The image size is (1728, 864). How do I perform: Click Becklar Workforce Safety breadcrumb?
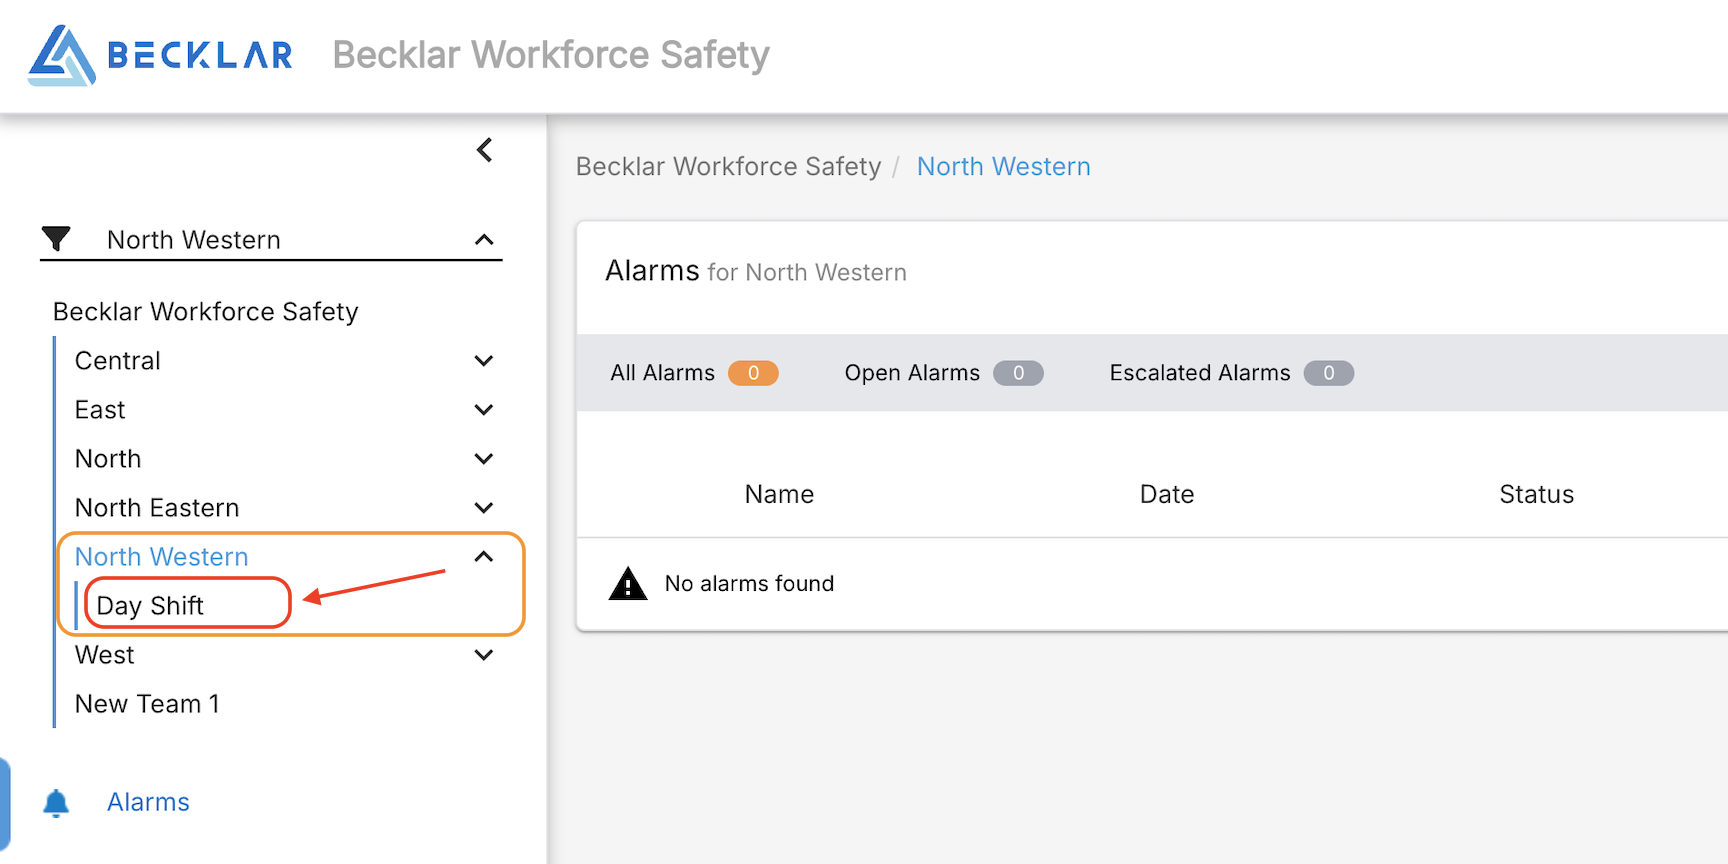[729, 166]
